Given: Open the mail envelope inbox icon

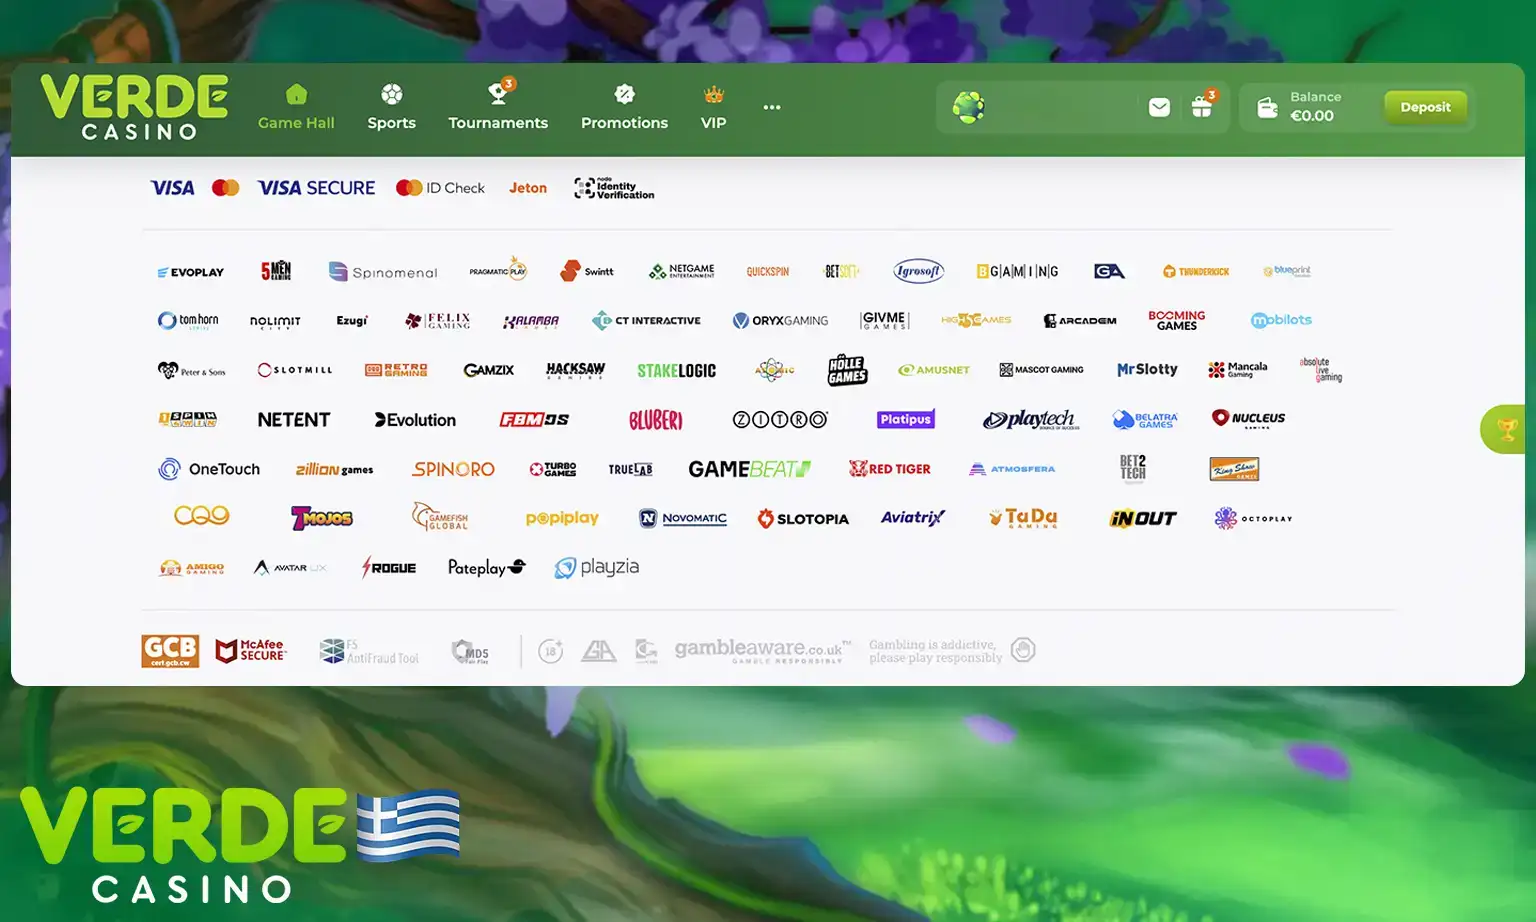Looking at the screenshot, I should (1159, 107).
